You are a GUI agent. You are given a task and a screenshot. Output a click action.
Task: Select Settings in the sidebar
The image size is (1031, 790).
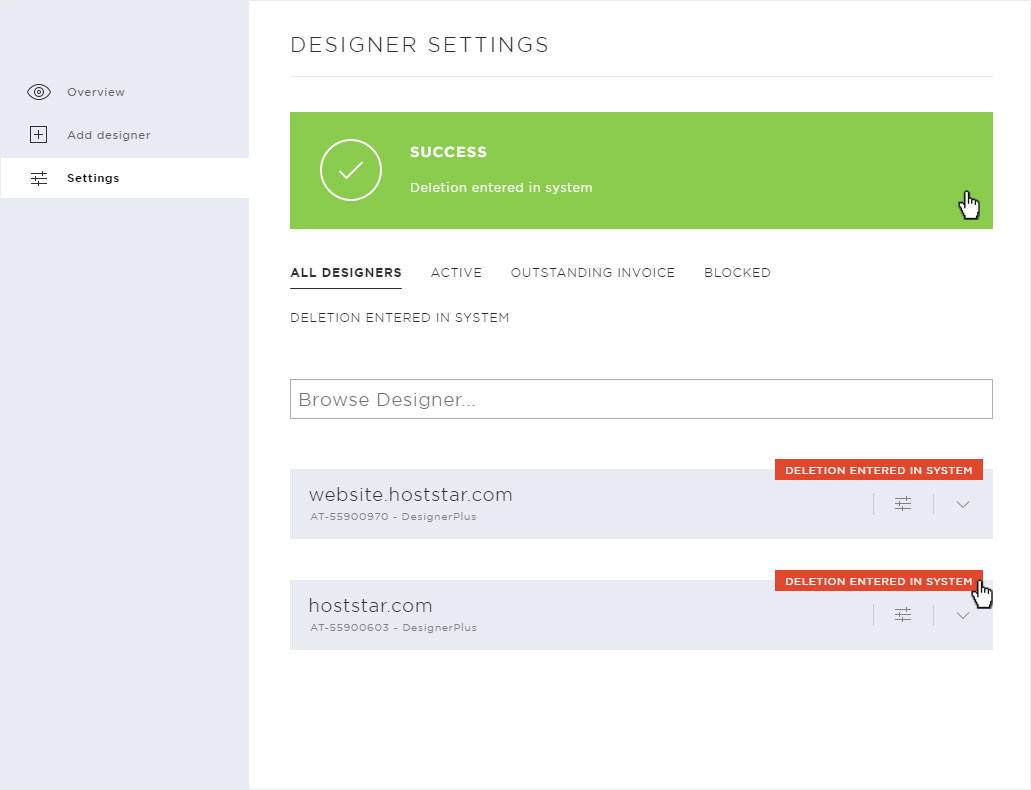[x=125, y=178]
